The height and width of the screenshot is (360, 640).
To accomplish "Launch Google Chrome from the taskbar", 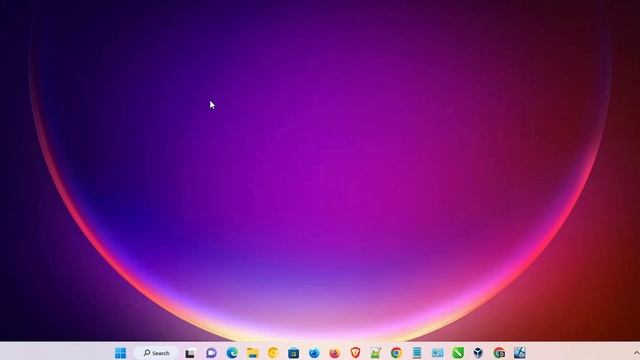I will tap(396, 353).
